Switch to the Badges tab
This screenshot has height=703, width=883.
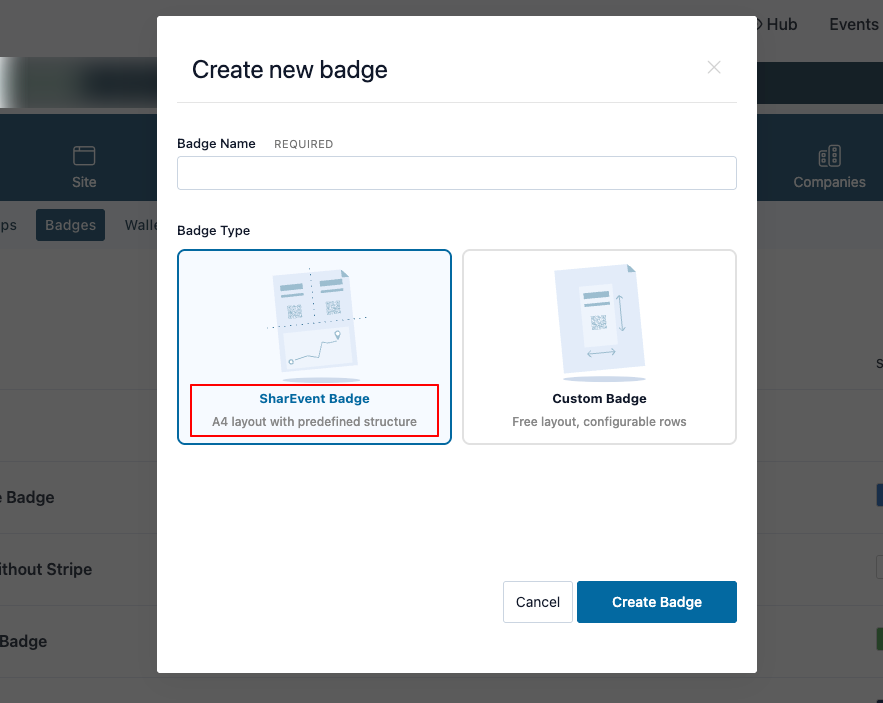tap(70, 225)
